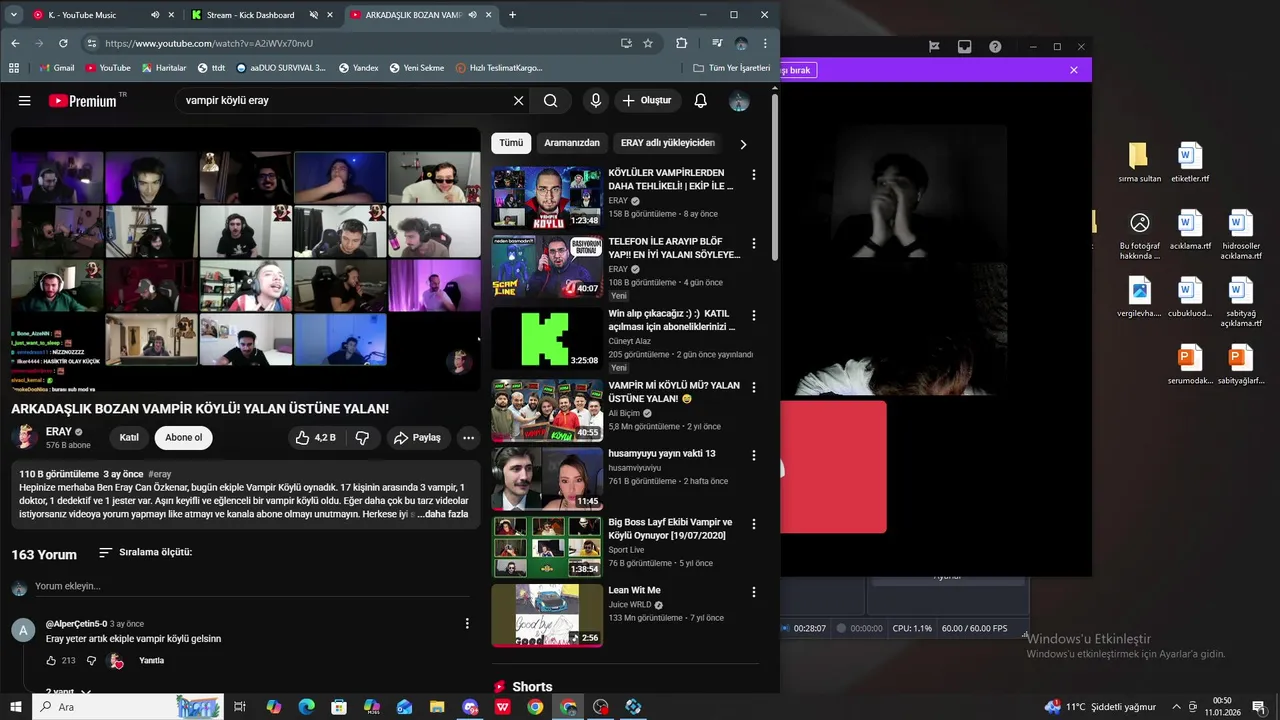Select the Tümü filter chip
Viewport: 1280px width, 720px height.
[x=511, y=143]
